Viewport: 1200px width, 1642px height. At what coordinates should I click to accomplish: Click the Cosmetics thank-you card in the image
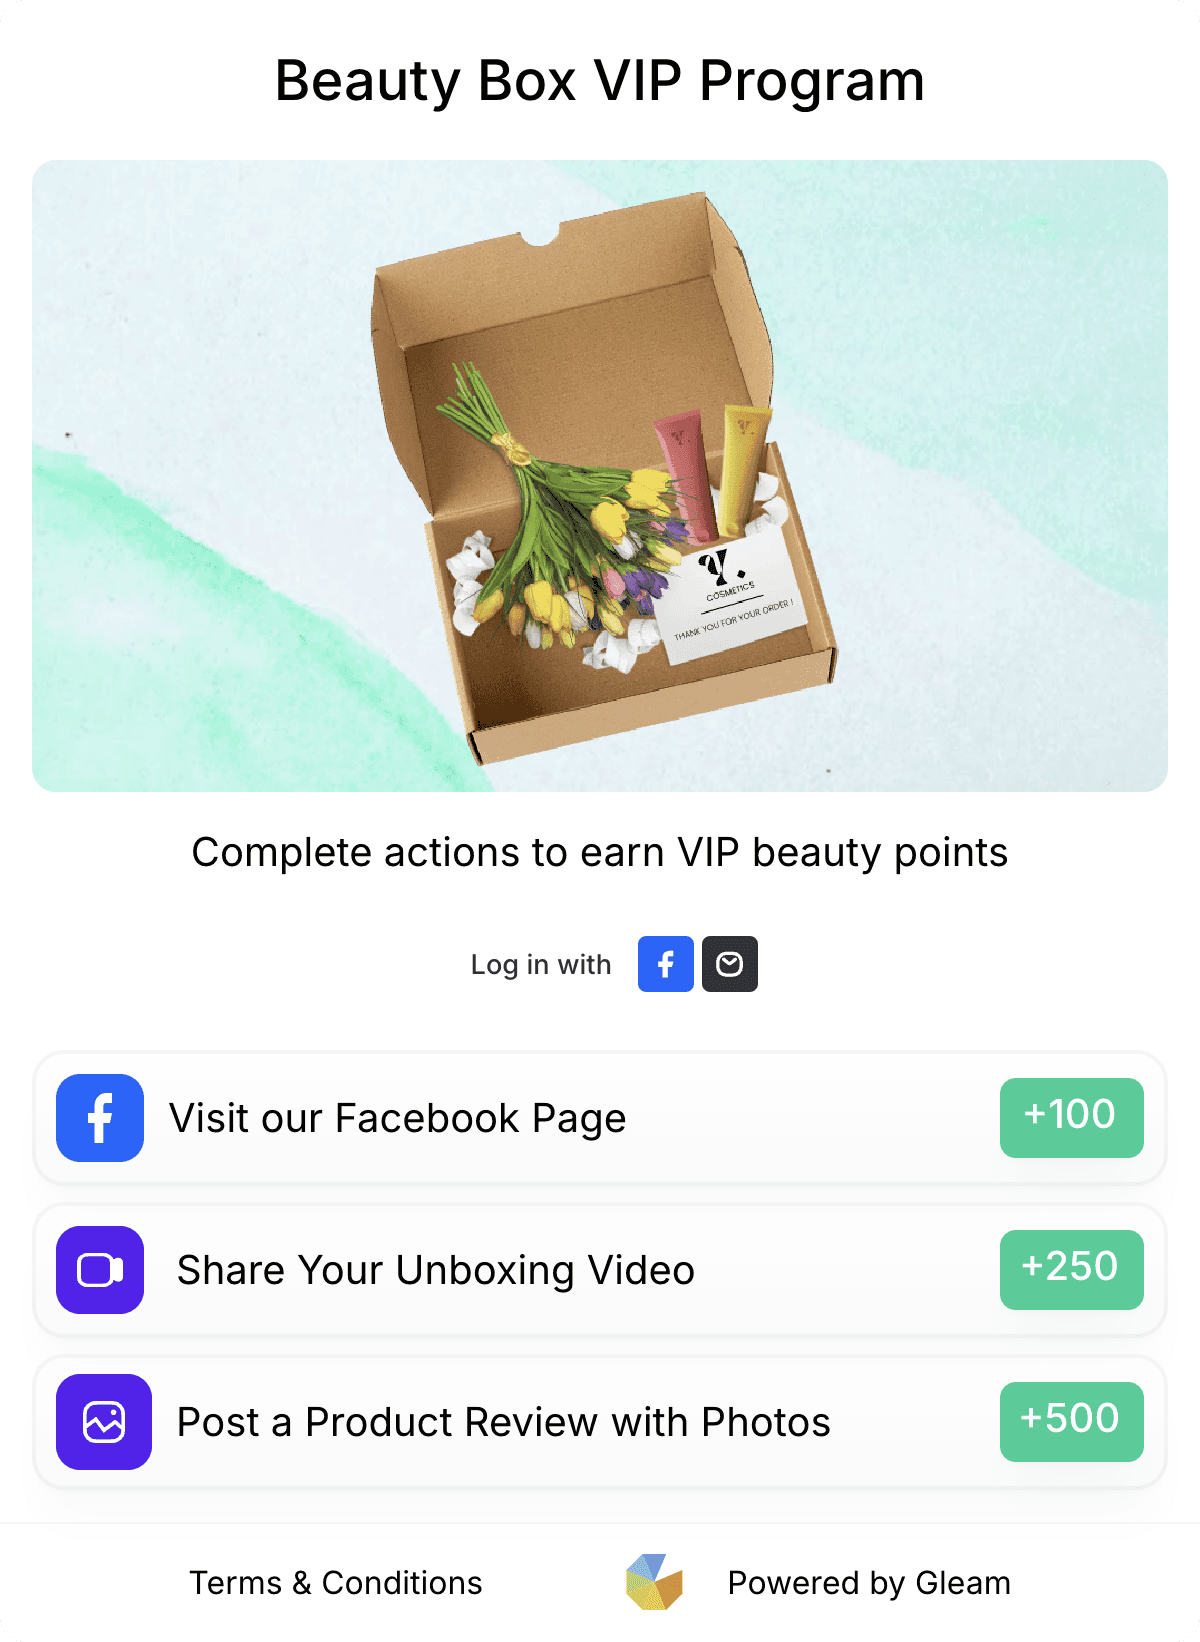pos(733,597)
